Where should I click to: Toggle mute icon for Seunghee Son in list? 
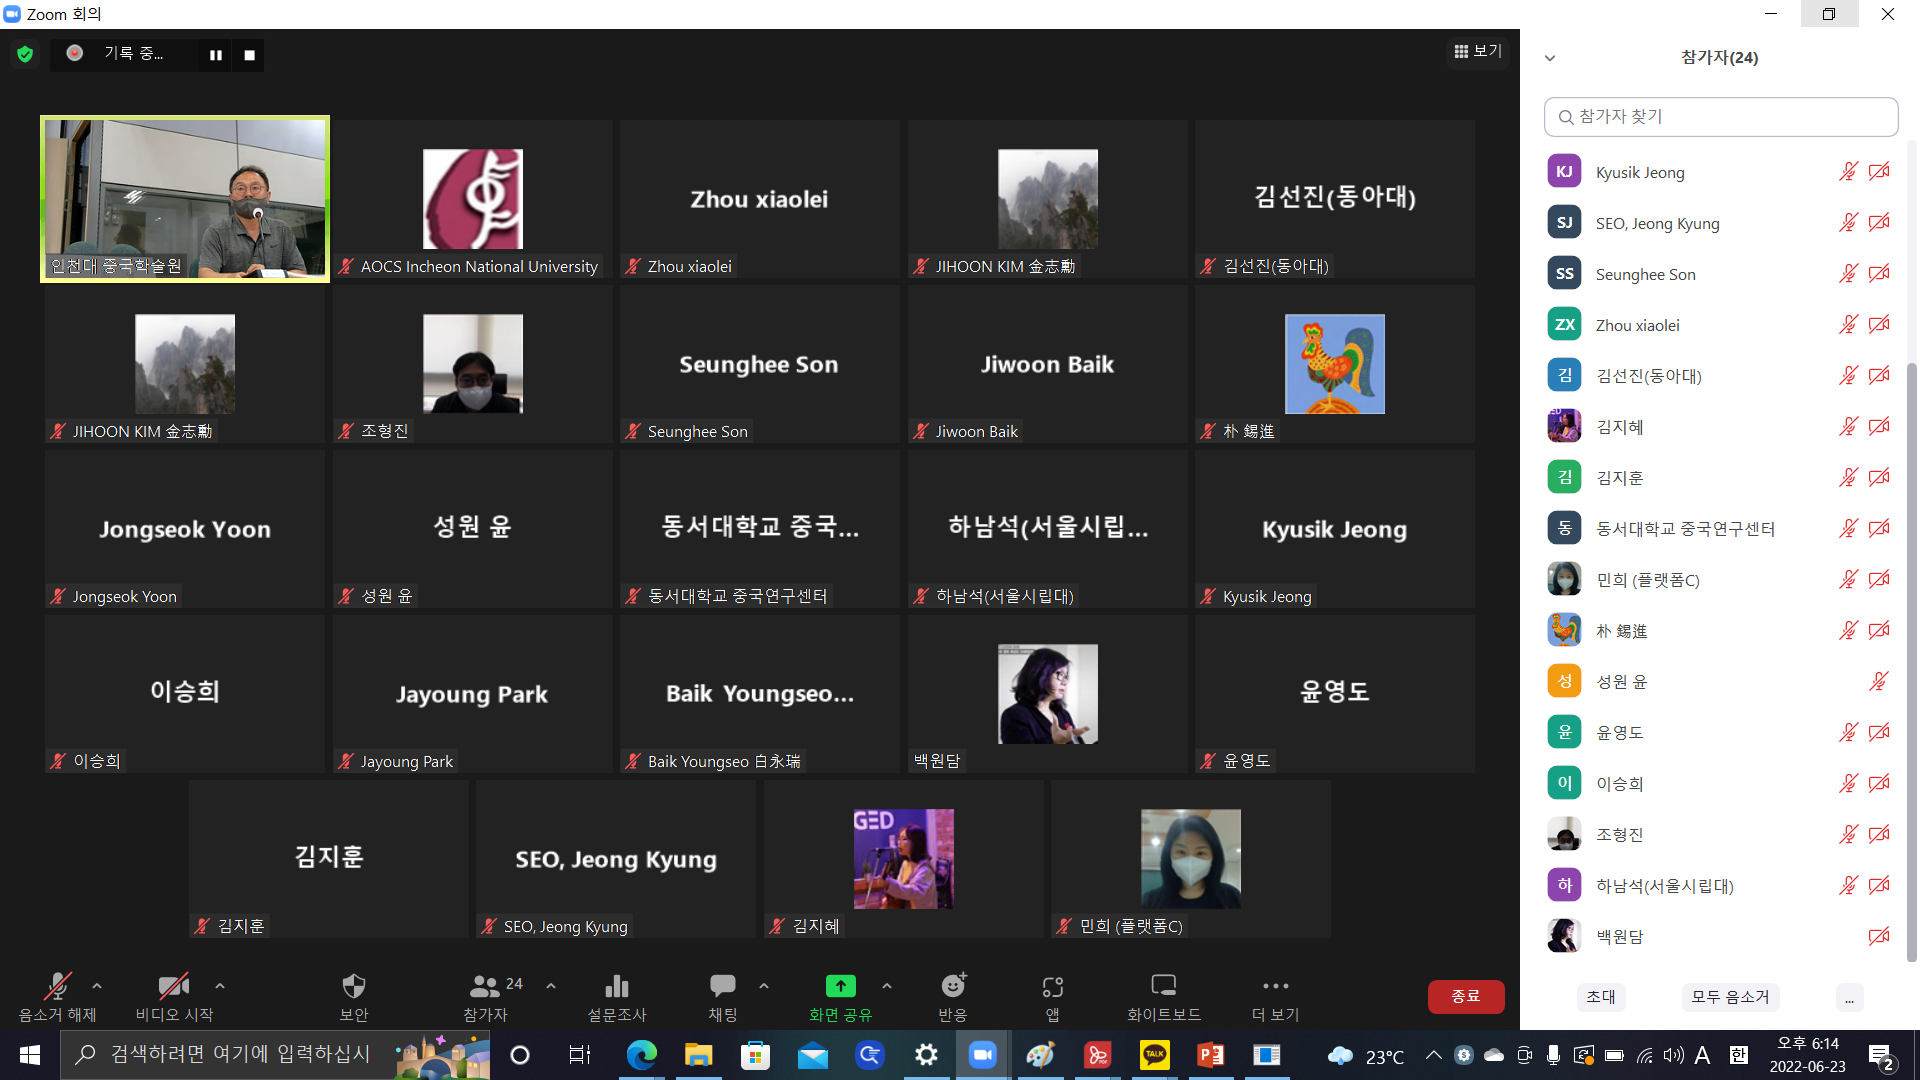tap(1848, 274)
